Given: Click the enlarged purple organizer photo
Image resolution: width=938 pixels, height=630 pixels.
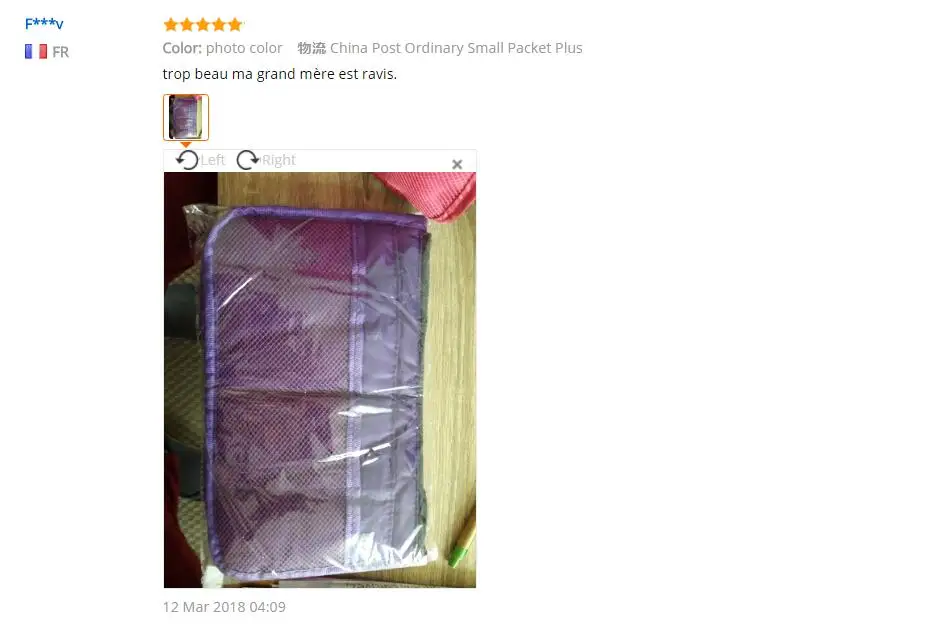Looking at the screenshot, I should (319, 380).
